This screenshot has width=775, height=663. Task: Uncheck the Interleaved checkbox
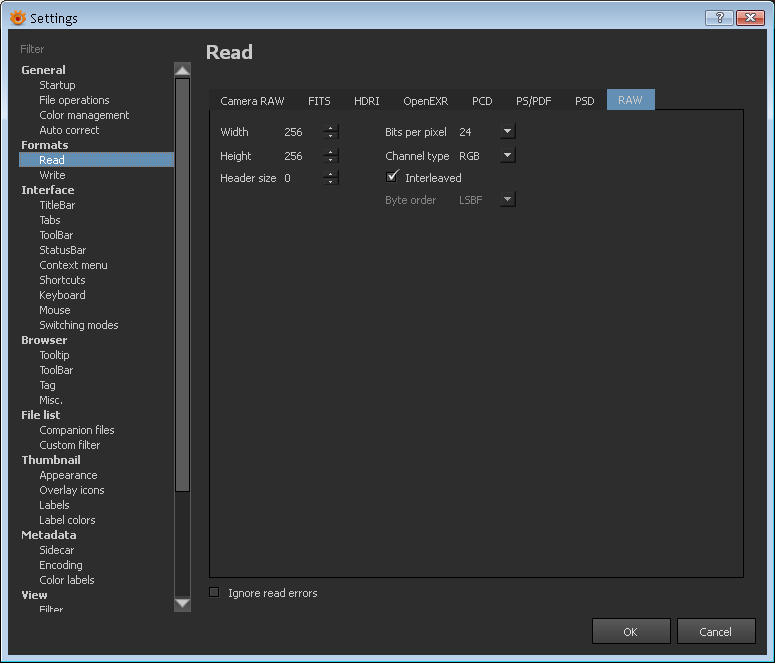pos(392,177)
